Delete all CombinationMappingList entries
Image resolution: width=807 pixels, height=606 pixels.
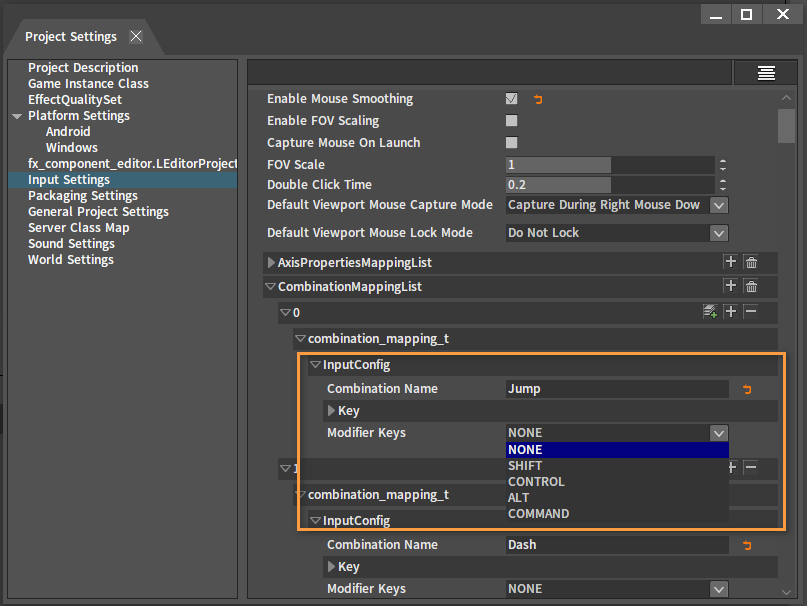751,286
